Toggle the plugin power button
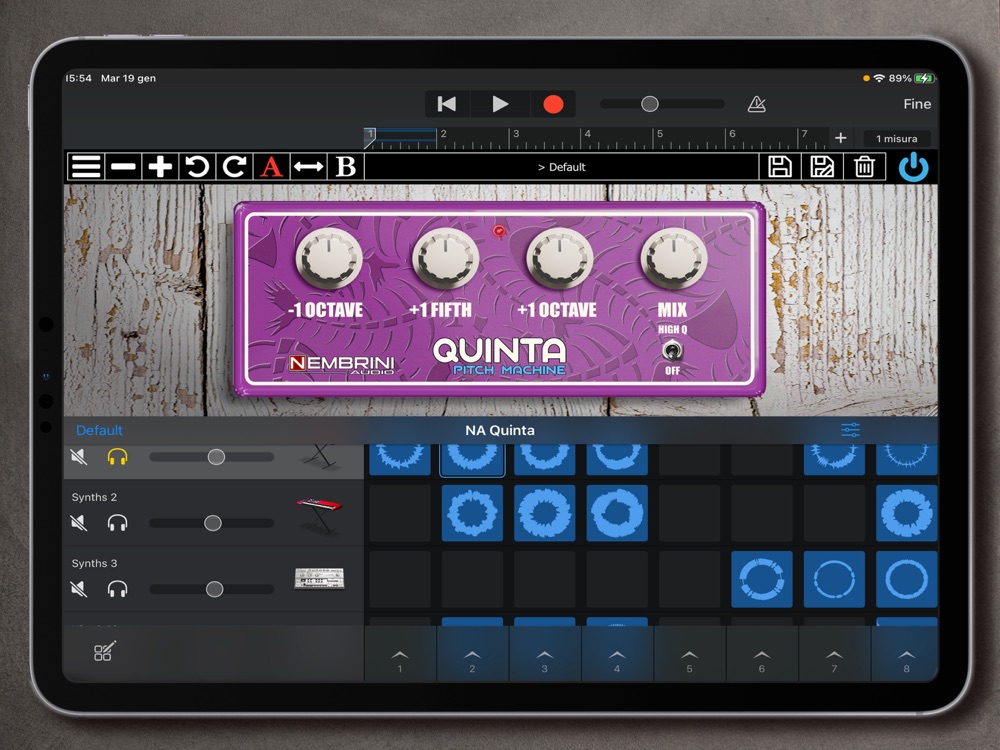This screenshot has height=750, width=1000. click(x=913, y=167)
